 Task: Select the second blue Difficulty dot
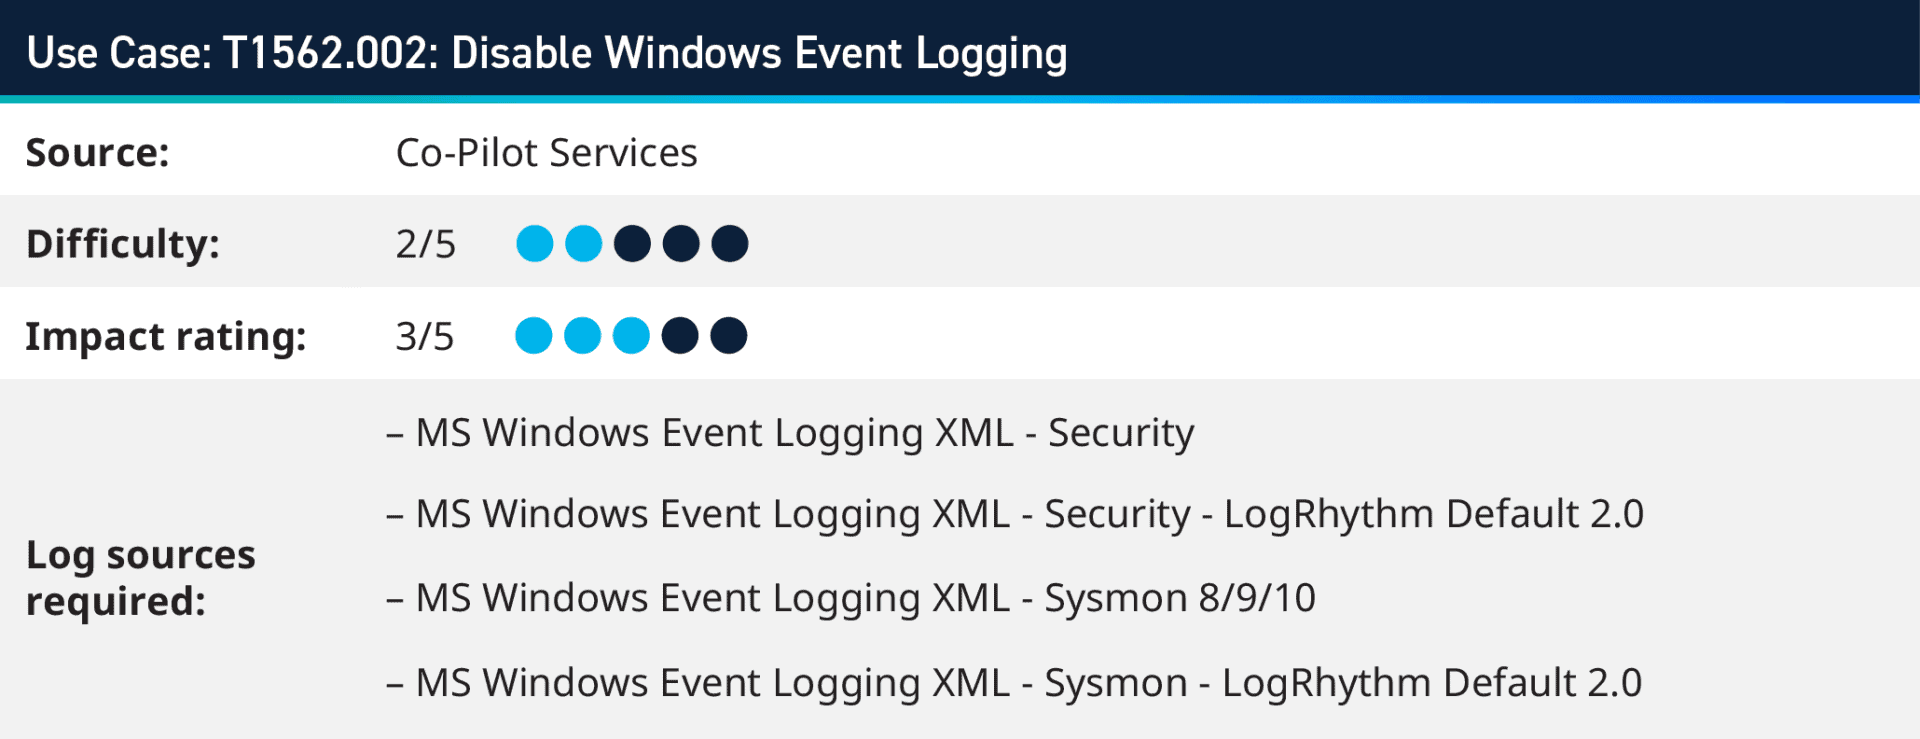[584, 244]
